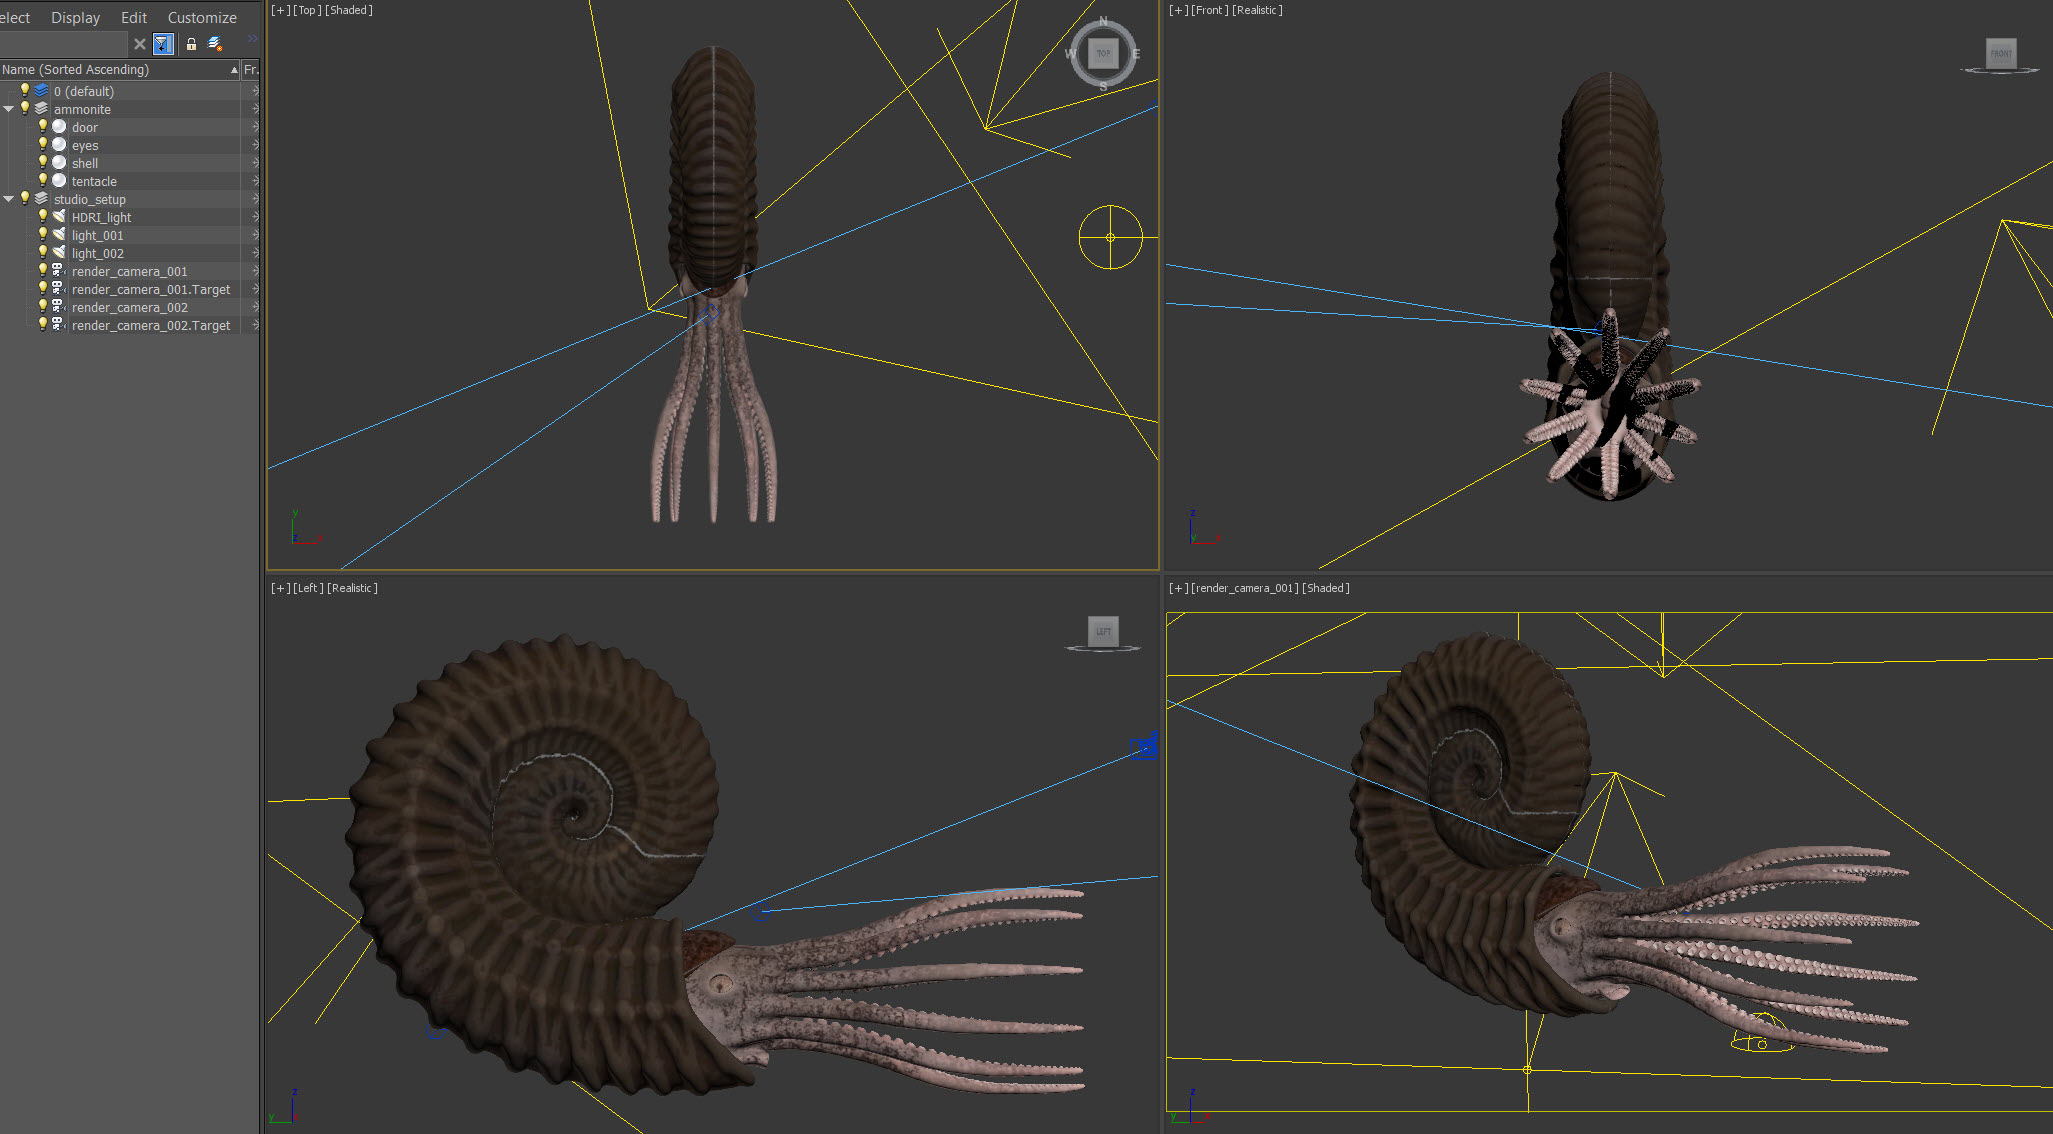This screenshot has width=2053, height=1134.
Task: Click the studio_setup layer stack icon
Action: pos(42,198)
